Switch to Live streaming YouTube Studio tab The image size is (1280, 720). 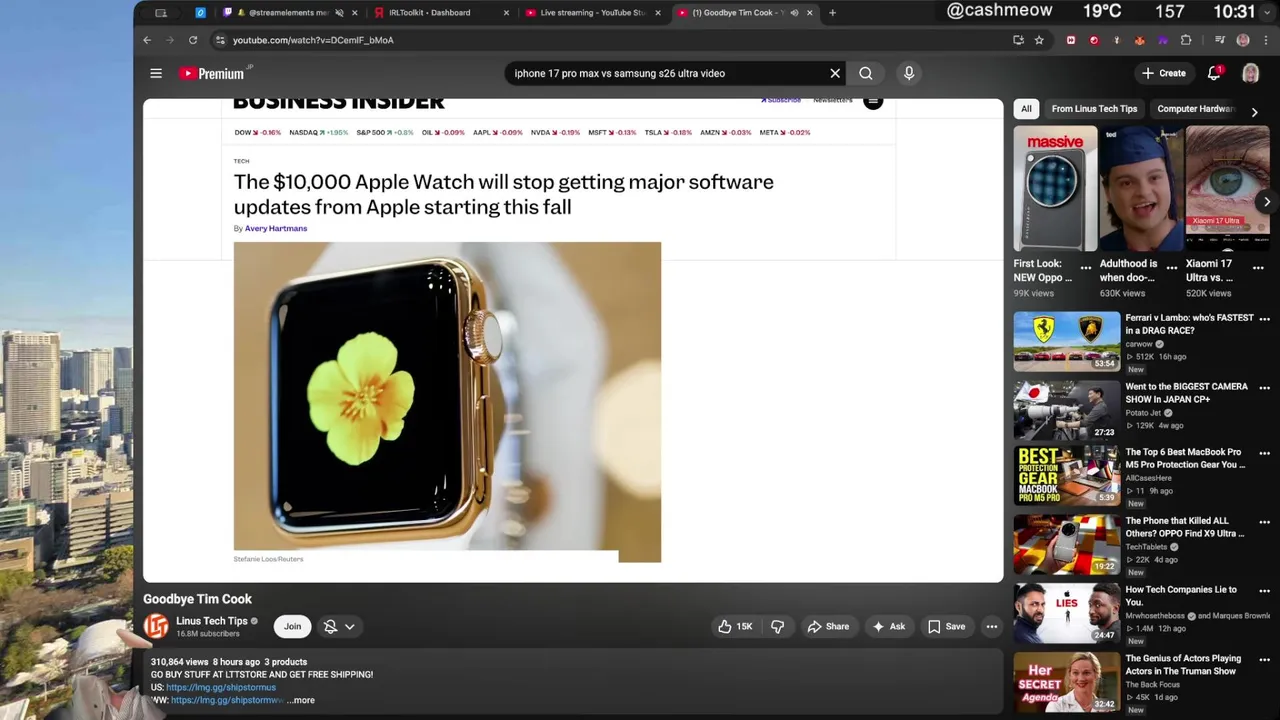pyautogui.click(x=594, y=13)
